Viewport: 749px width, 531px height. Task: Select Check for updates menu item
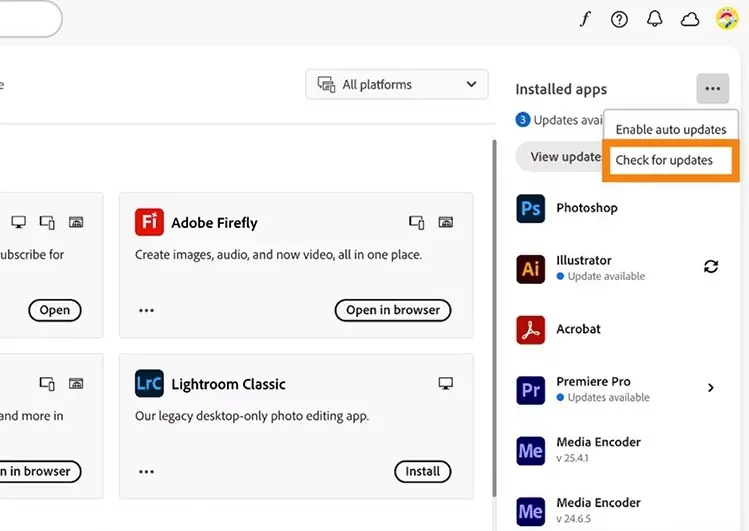[x=664, y=160]
